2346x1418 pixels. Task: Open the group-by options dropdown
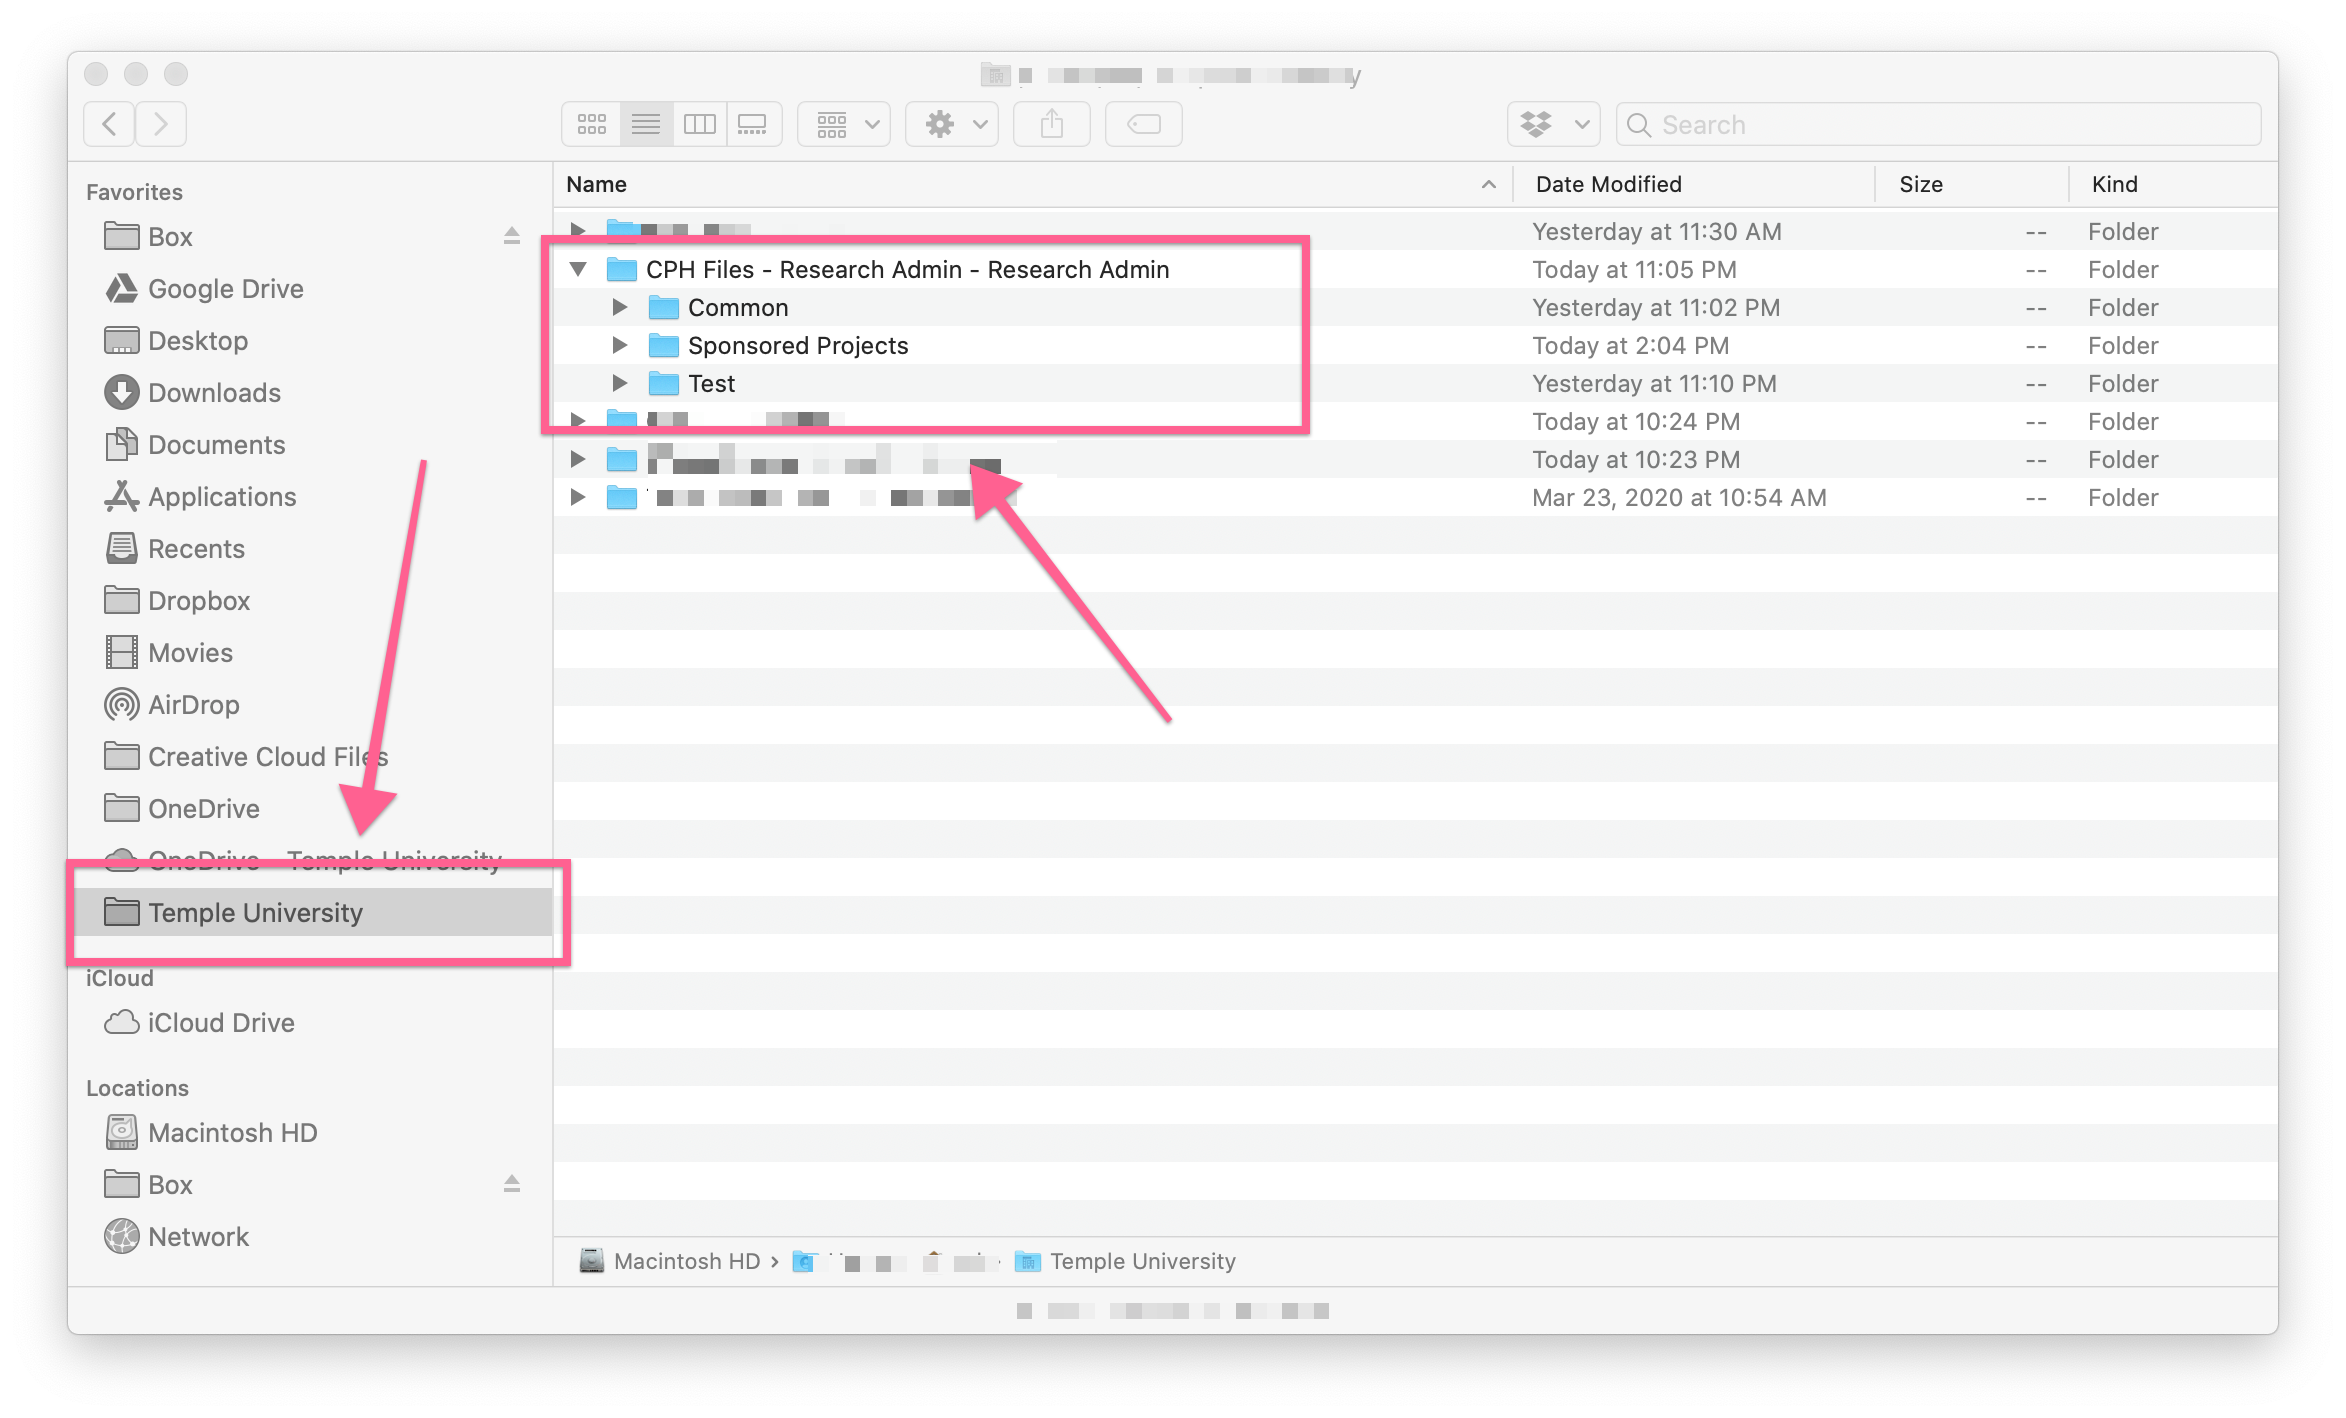[x=845, y=124]
